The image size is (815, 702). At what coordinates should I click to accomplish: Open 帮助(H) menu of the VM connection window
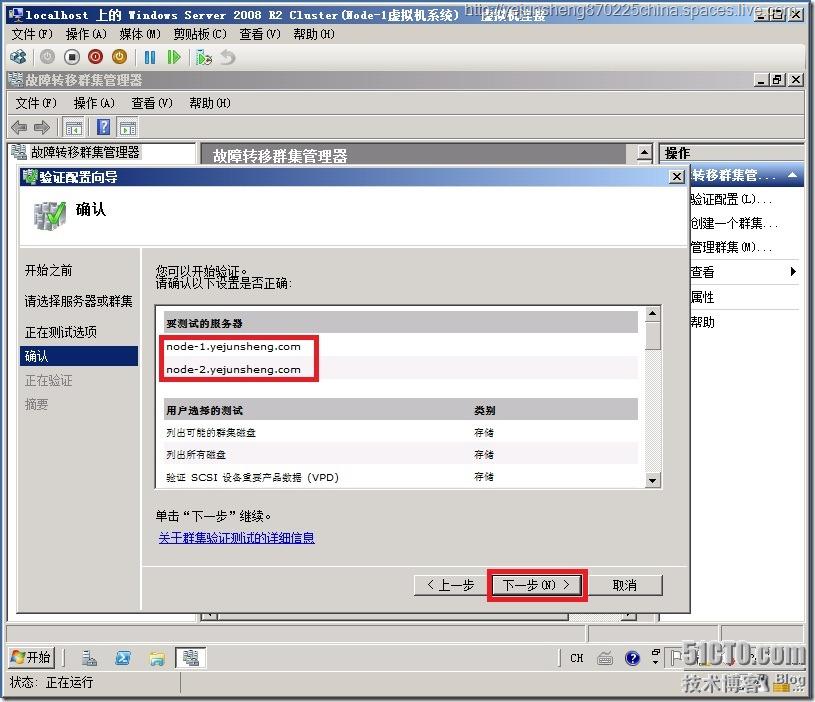pyautogui.click(x=314, y=34)
